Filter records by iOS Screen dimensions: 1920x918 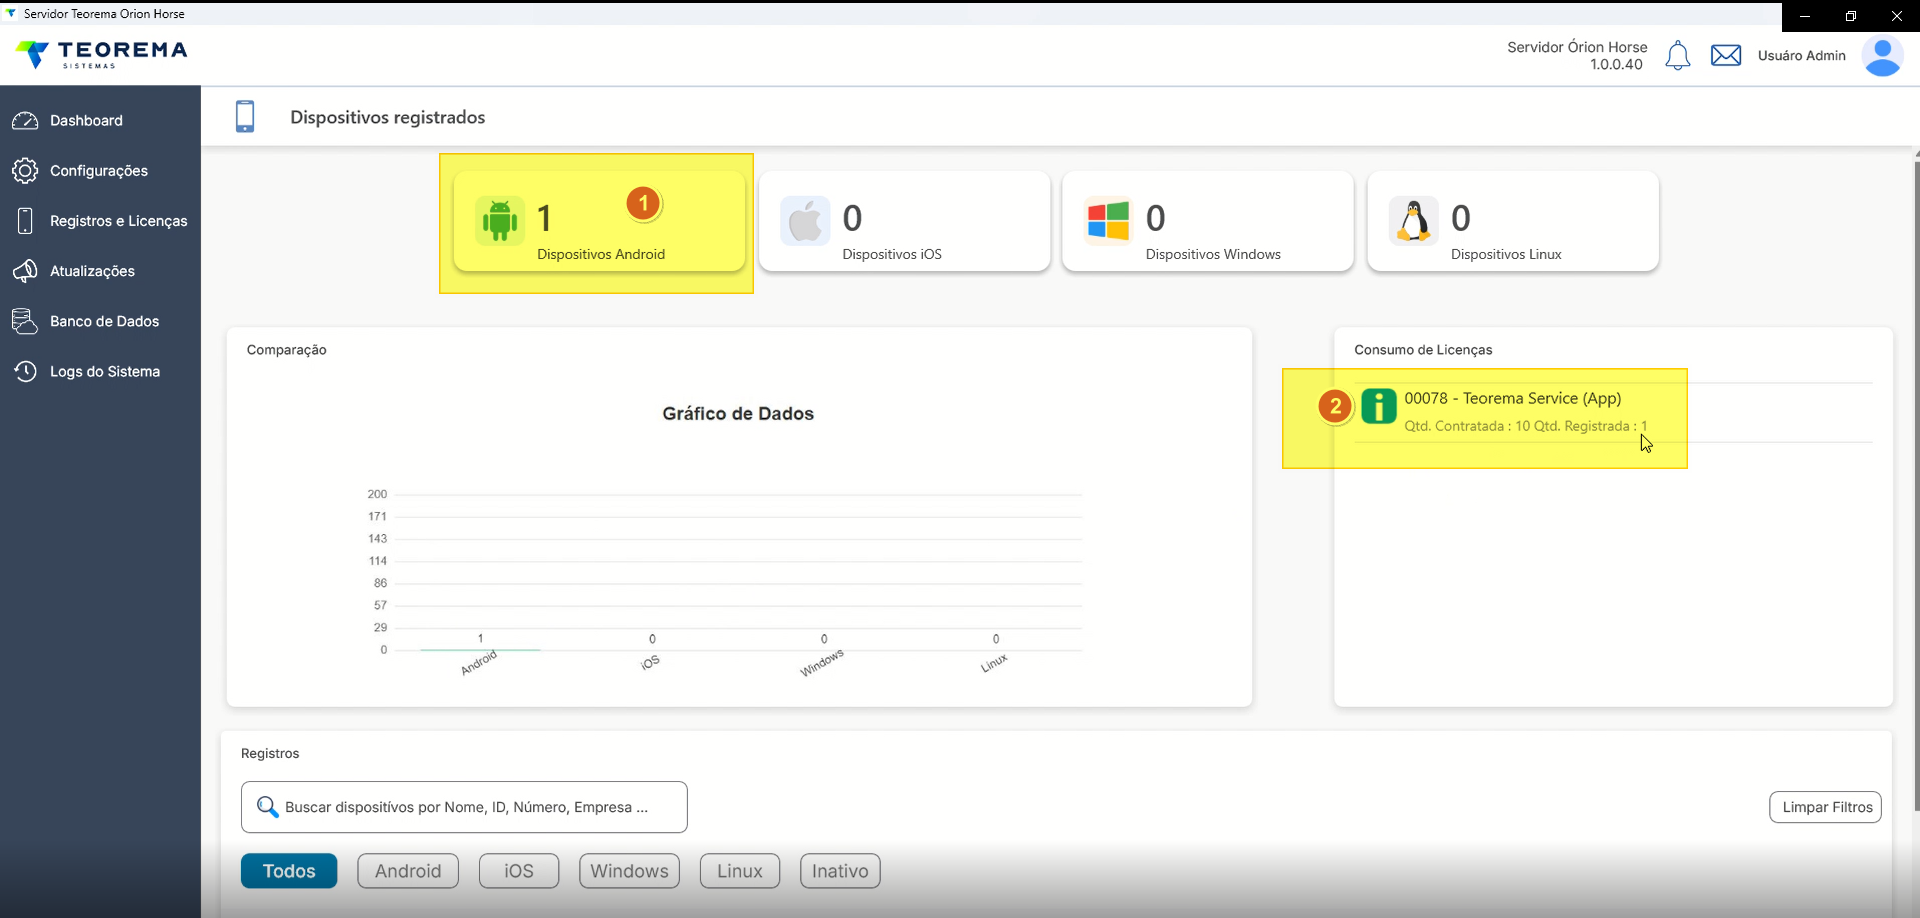(x=519, y=871)
